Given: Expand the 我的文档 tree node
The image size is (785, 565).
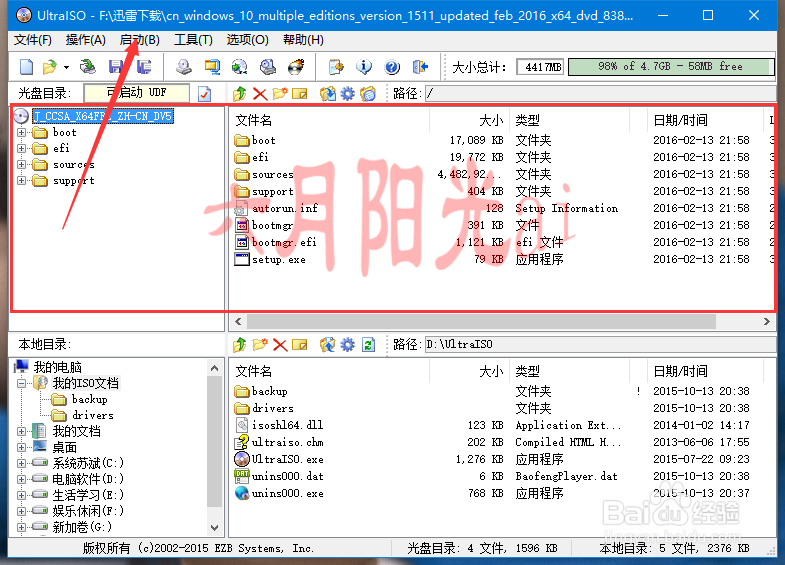Looking at the screenshot, I should pos(22,431).
